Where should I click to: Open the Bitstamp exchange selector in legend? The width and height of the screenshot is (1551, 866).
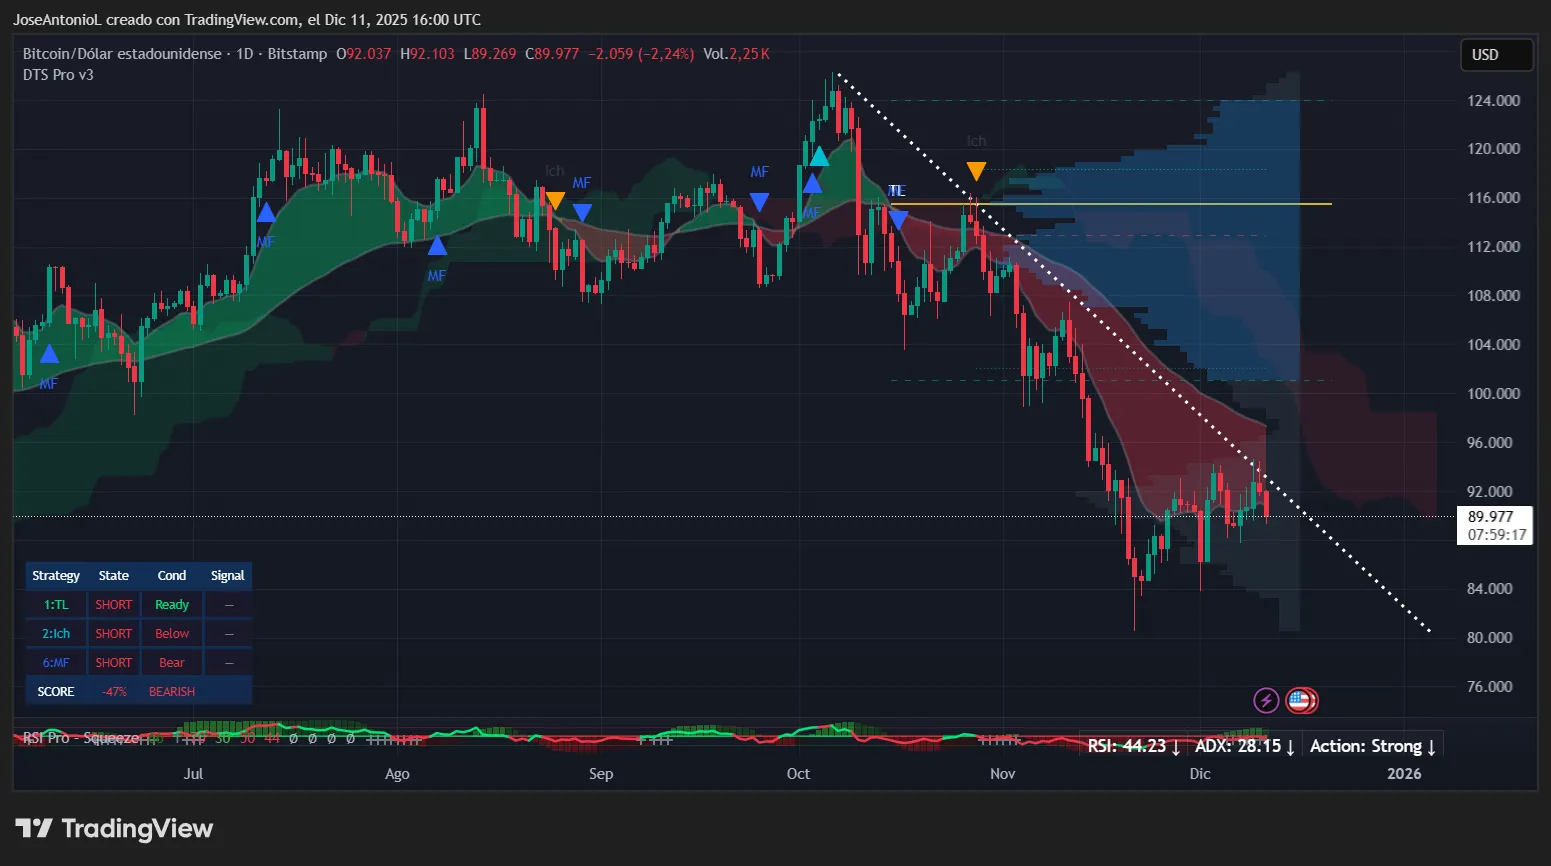(x=297, y=53)
